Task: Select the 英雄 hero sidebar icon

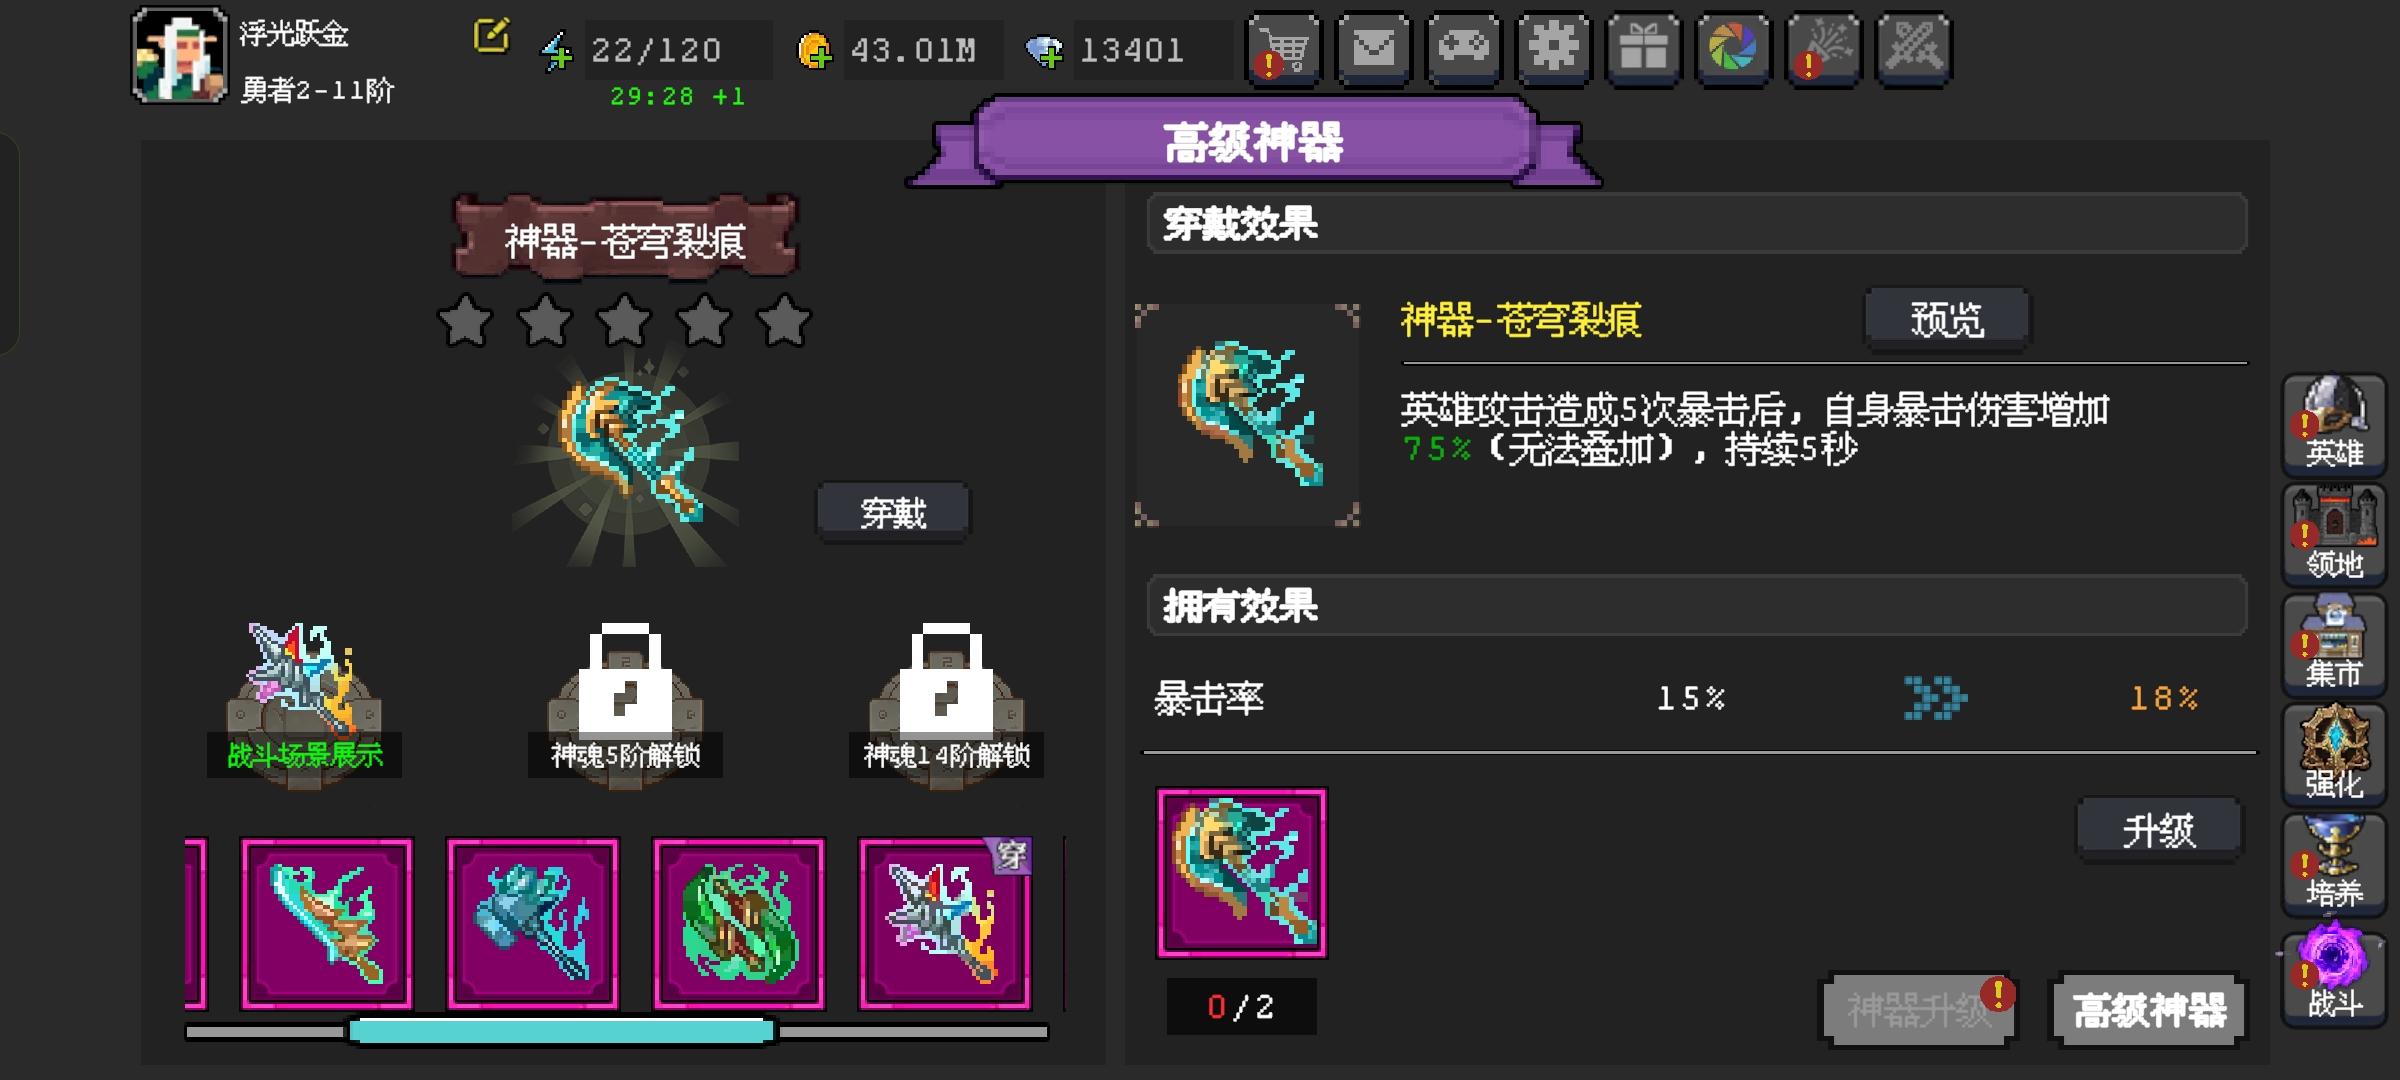Action: (x=2334, y=424)
